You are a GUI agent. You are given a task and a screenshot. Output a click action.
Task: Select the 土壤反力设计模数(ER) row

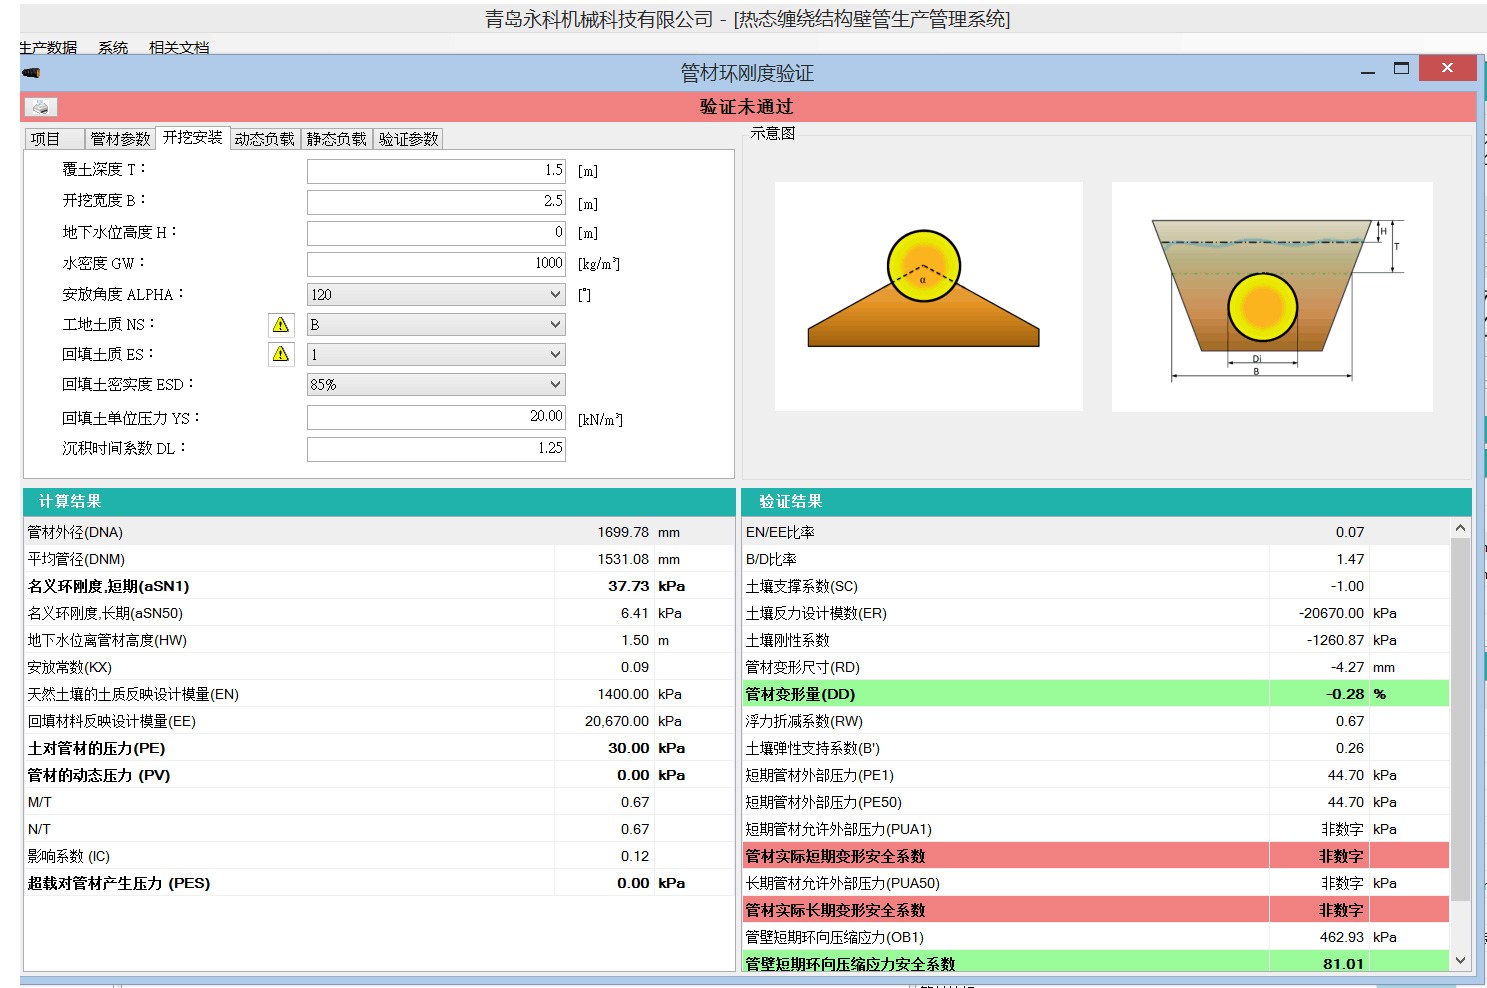pos(1096,613)
